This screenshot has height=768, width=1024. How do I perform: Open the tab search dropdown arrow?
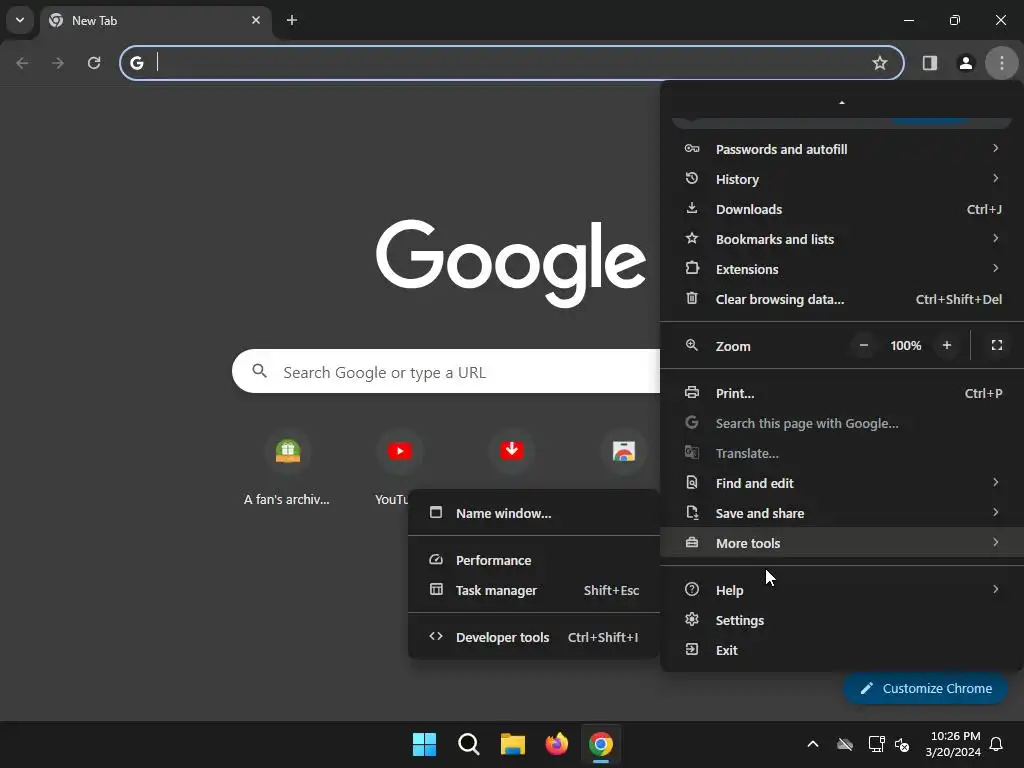tap(20, 20)
